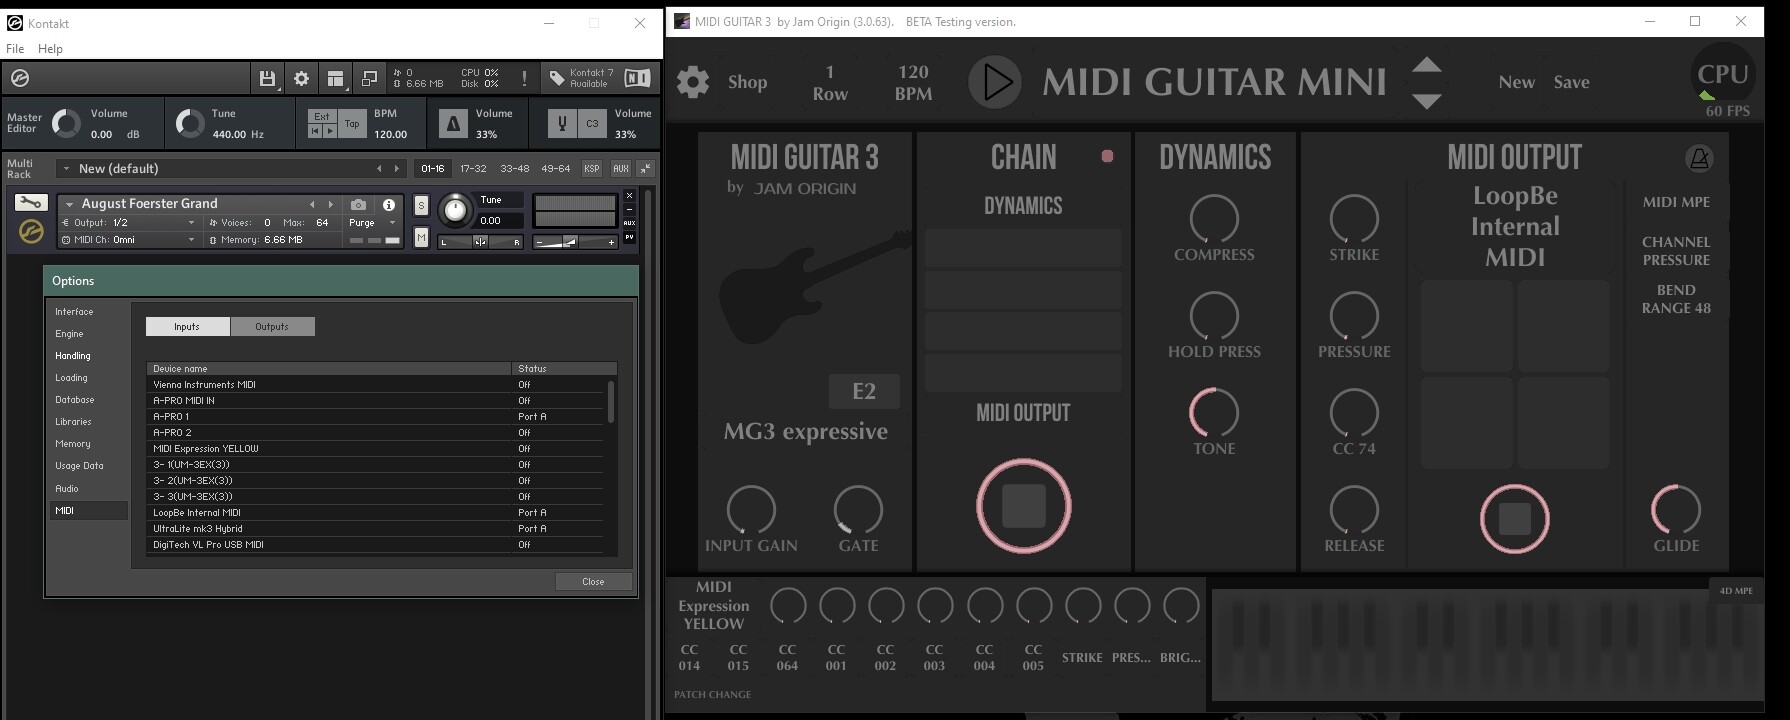The height and width of the screenshot is (720, 1790).
Task: Open Kontakt options via gear icon
Action: point(301,78)
